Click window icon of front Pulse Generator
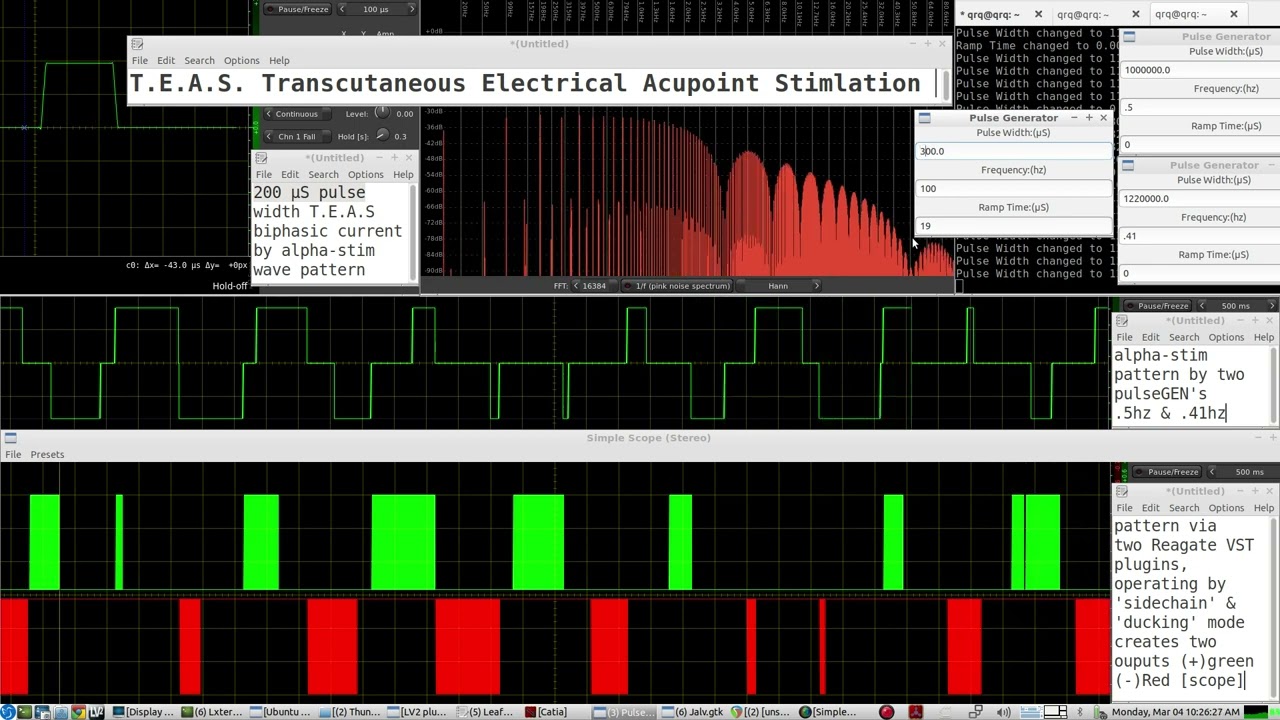The width and height of the screenshot is (1280, 720). coord(924,118)
